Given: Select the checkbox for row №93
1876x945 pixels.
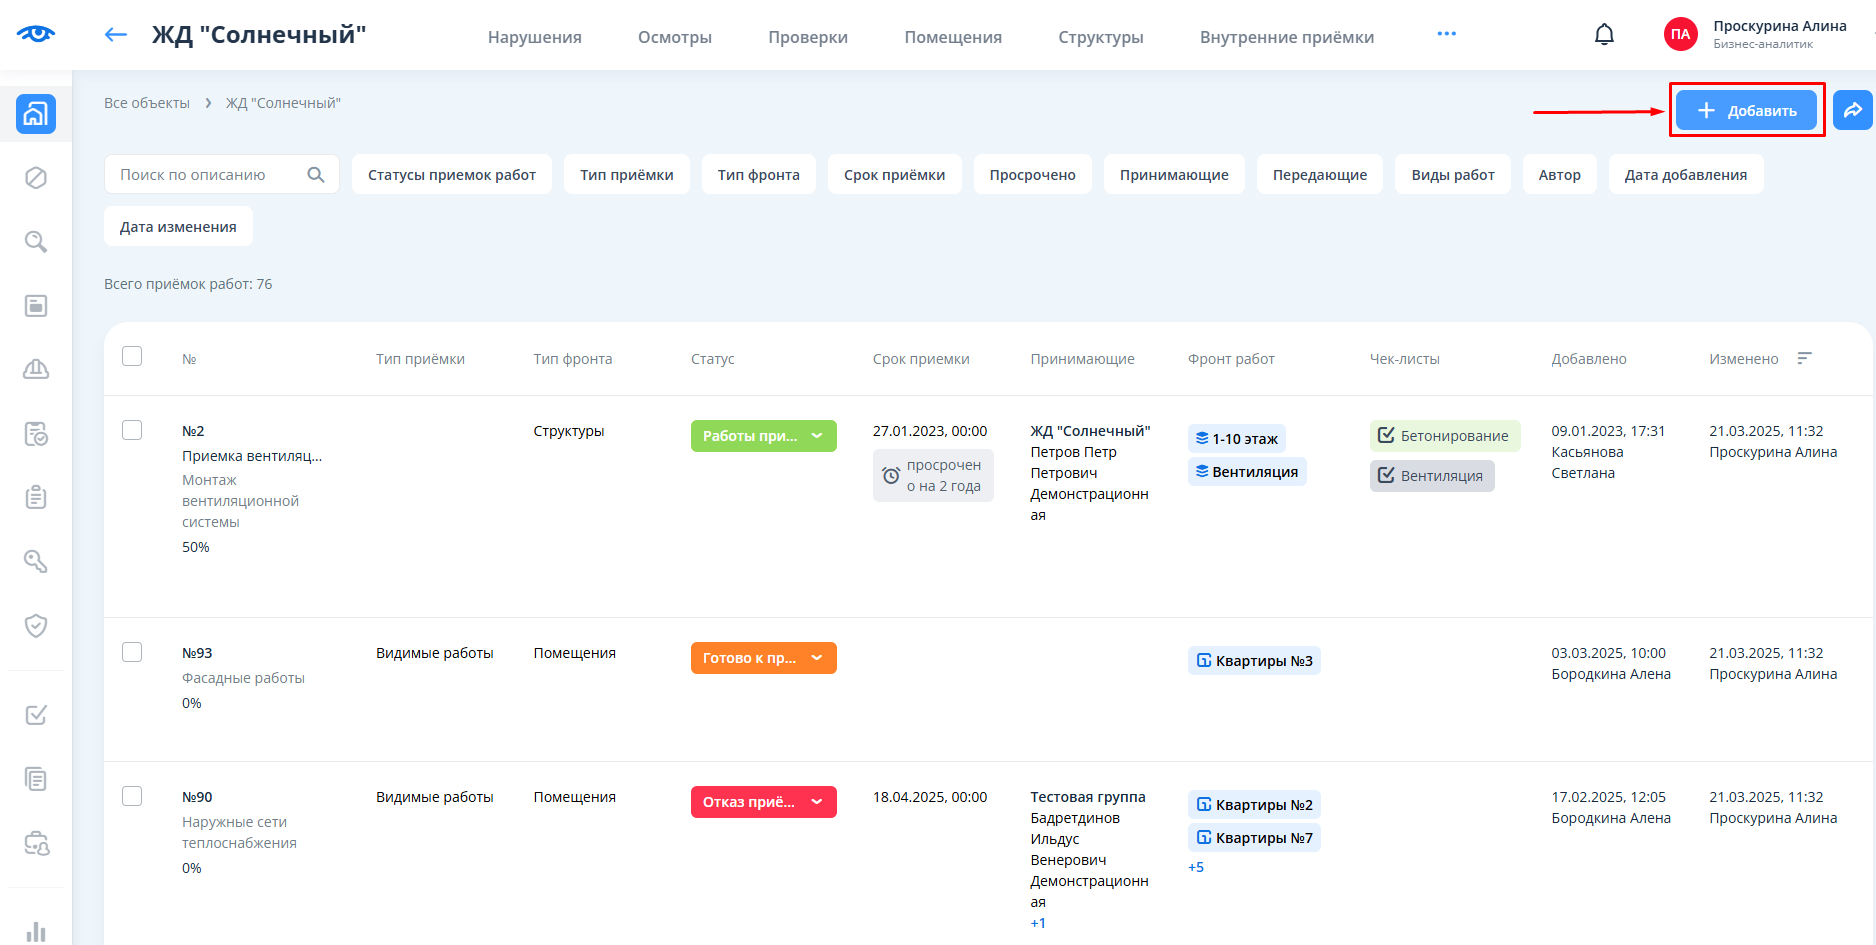Looking at the screenshot, I should [x=132, y=652].
